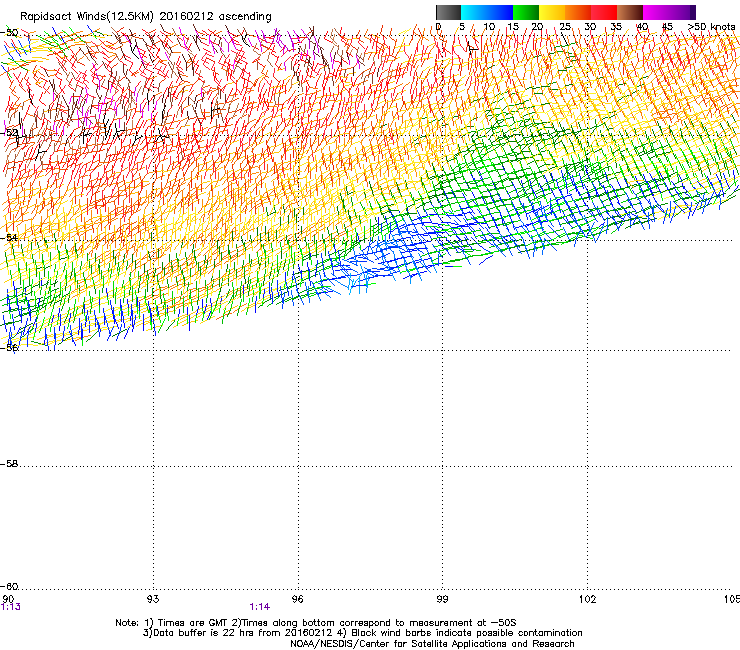
Task: Click the green 15-20 knots color segment
Action: (526, 12)
